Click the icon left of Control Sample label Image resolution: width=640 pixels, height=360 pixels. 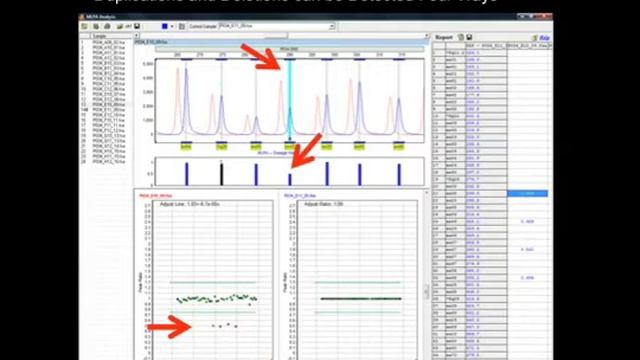[x=182, y=27]
